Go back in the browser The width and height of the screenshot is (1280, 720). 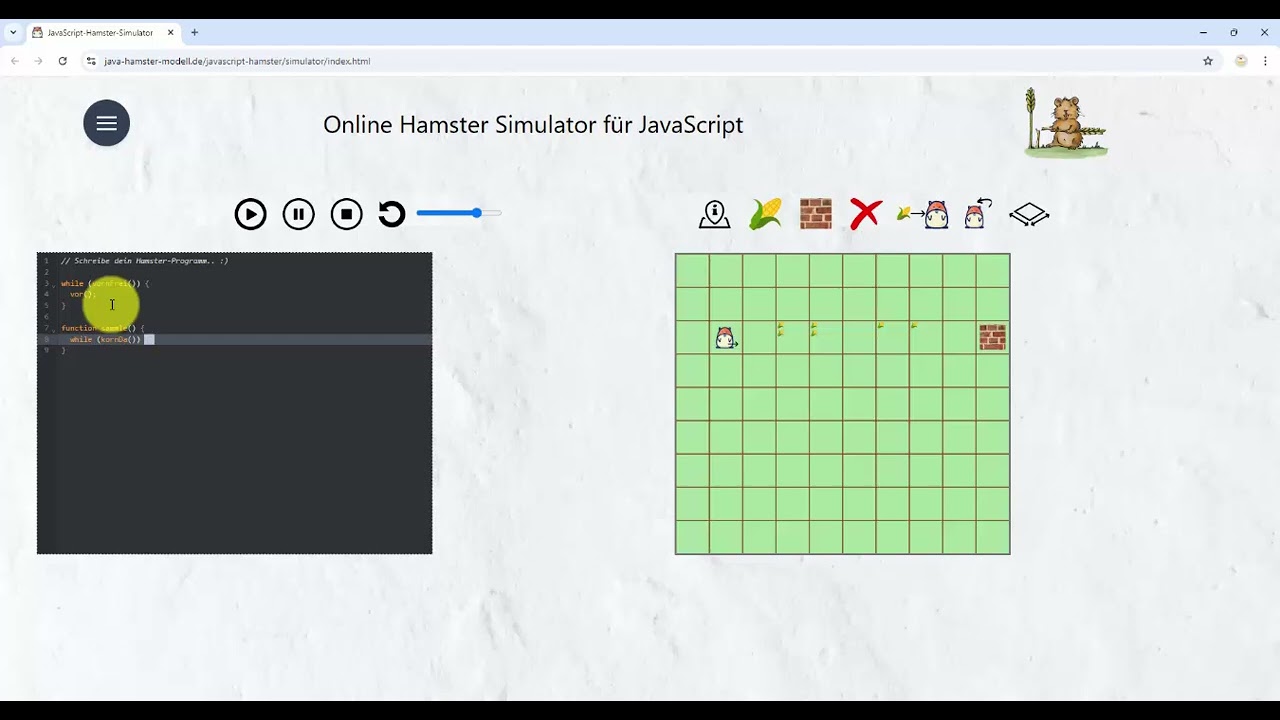pos(14,61)
